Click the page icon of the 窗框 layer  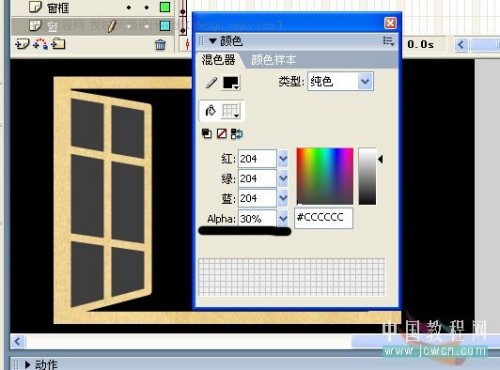pyautogui.click(x=35, y=7)
